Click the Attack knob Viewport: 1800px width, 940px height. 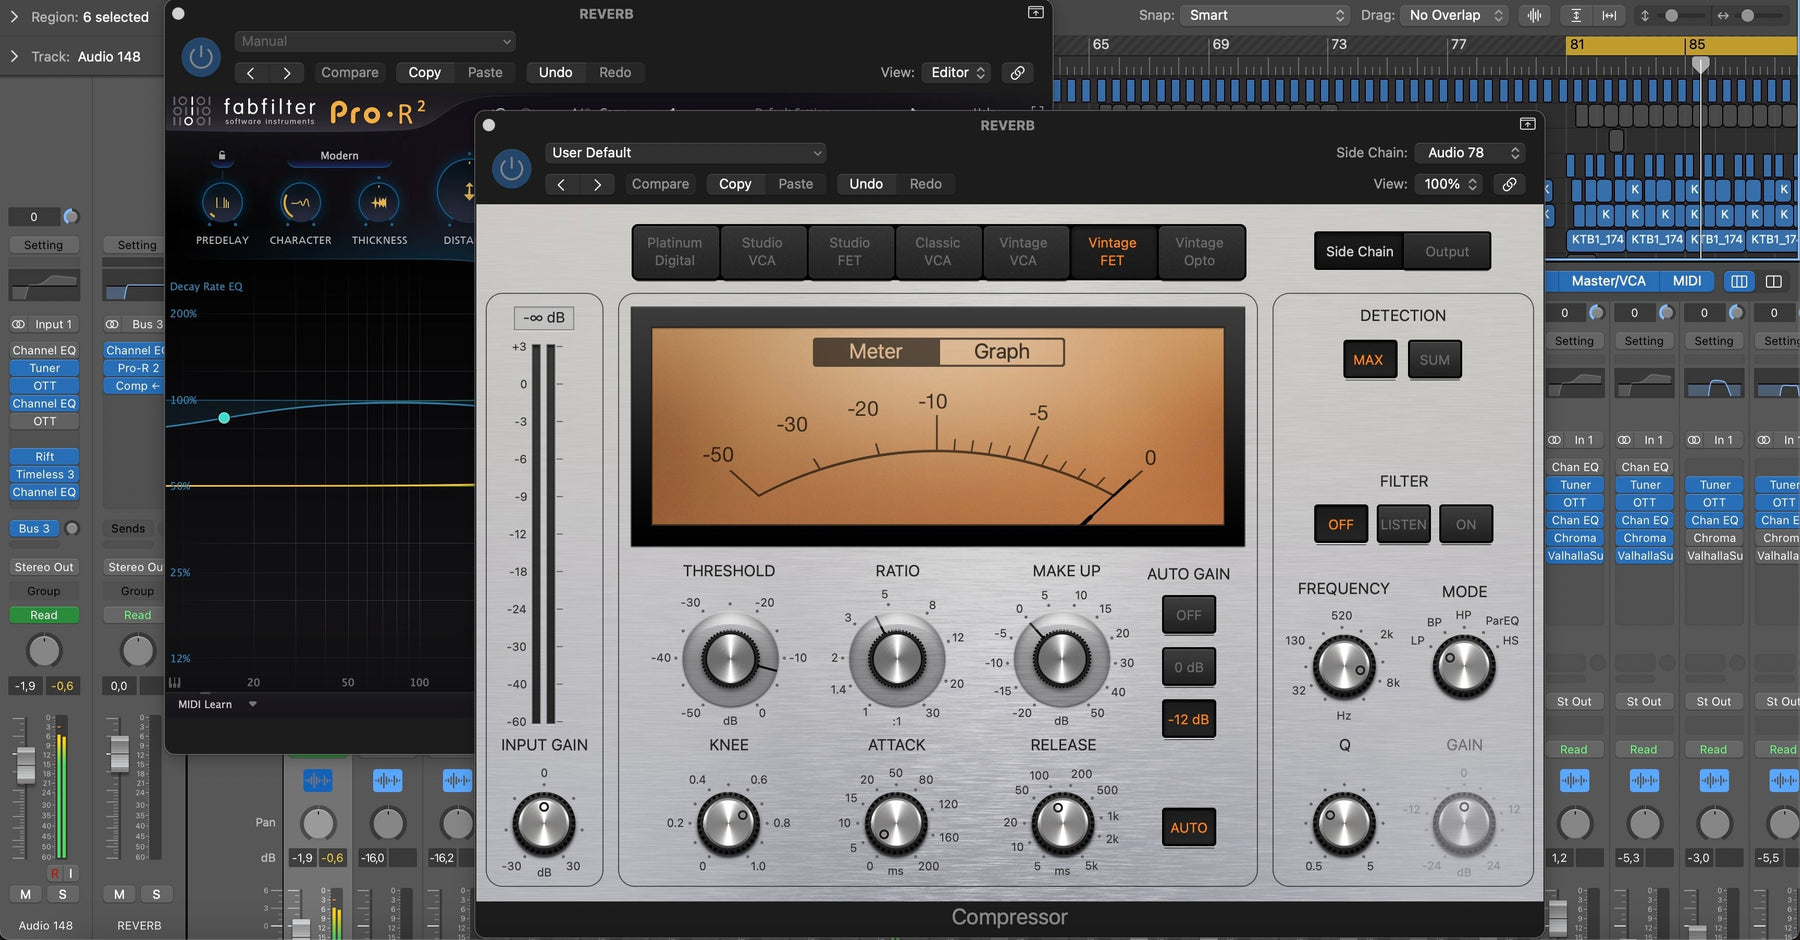pyautogui.click(x=895, y=824)
